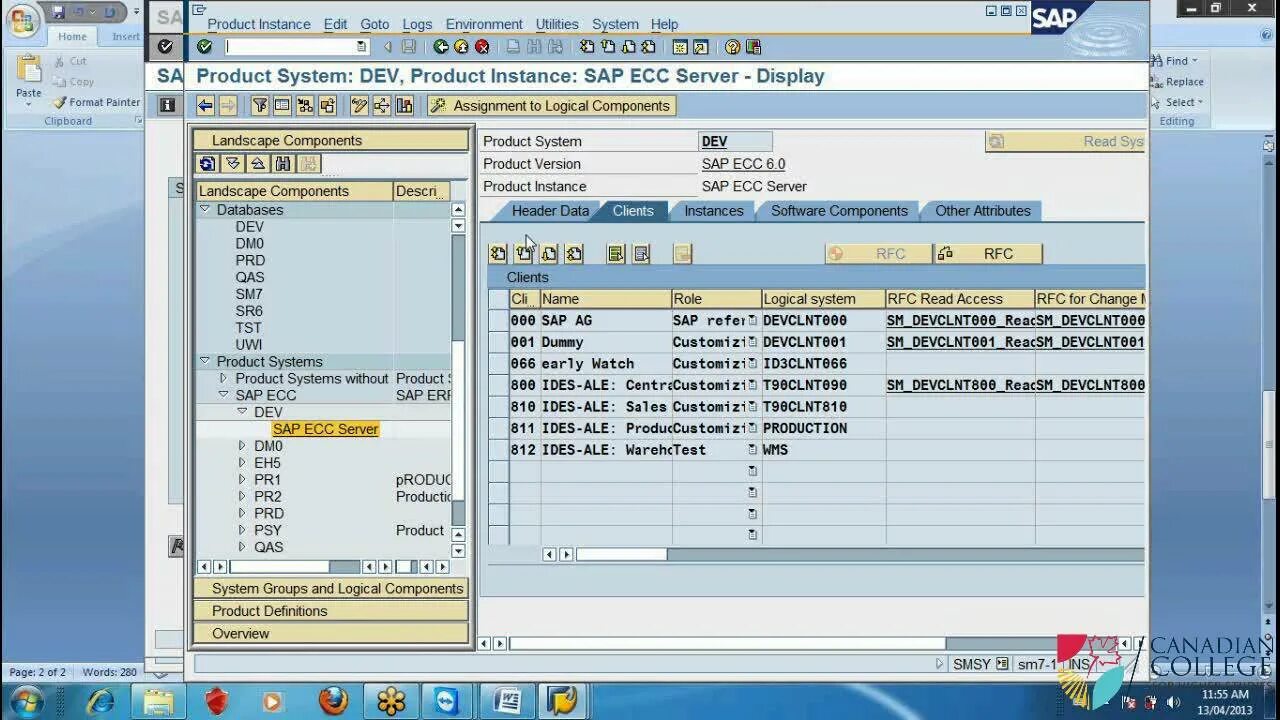
Task: Click the last-page icon in Clients toolbar
Action: pyautogui.click(x=574, y=254)
